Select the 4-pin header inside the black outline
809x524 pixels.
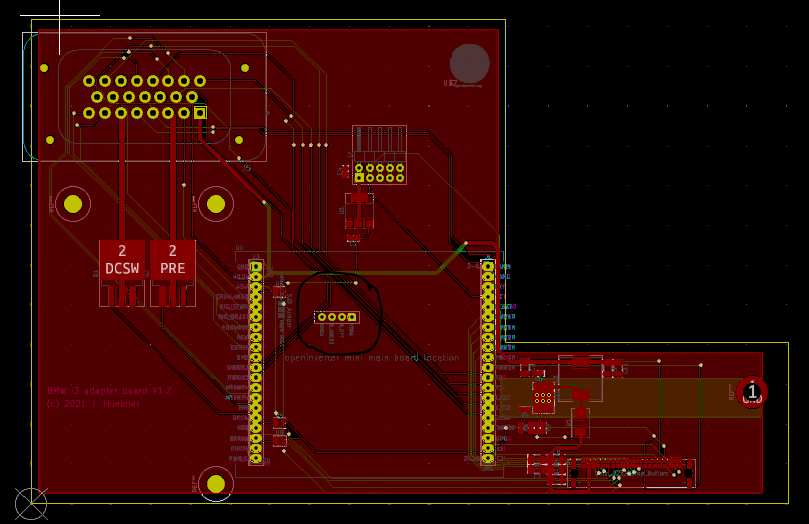pyautogui.click(x=336, y=317)
